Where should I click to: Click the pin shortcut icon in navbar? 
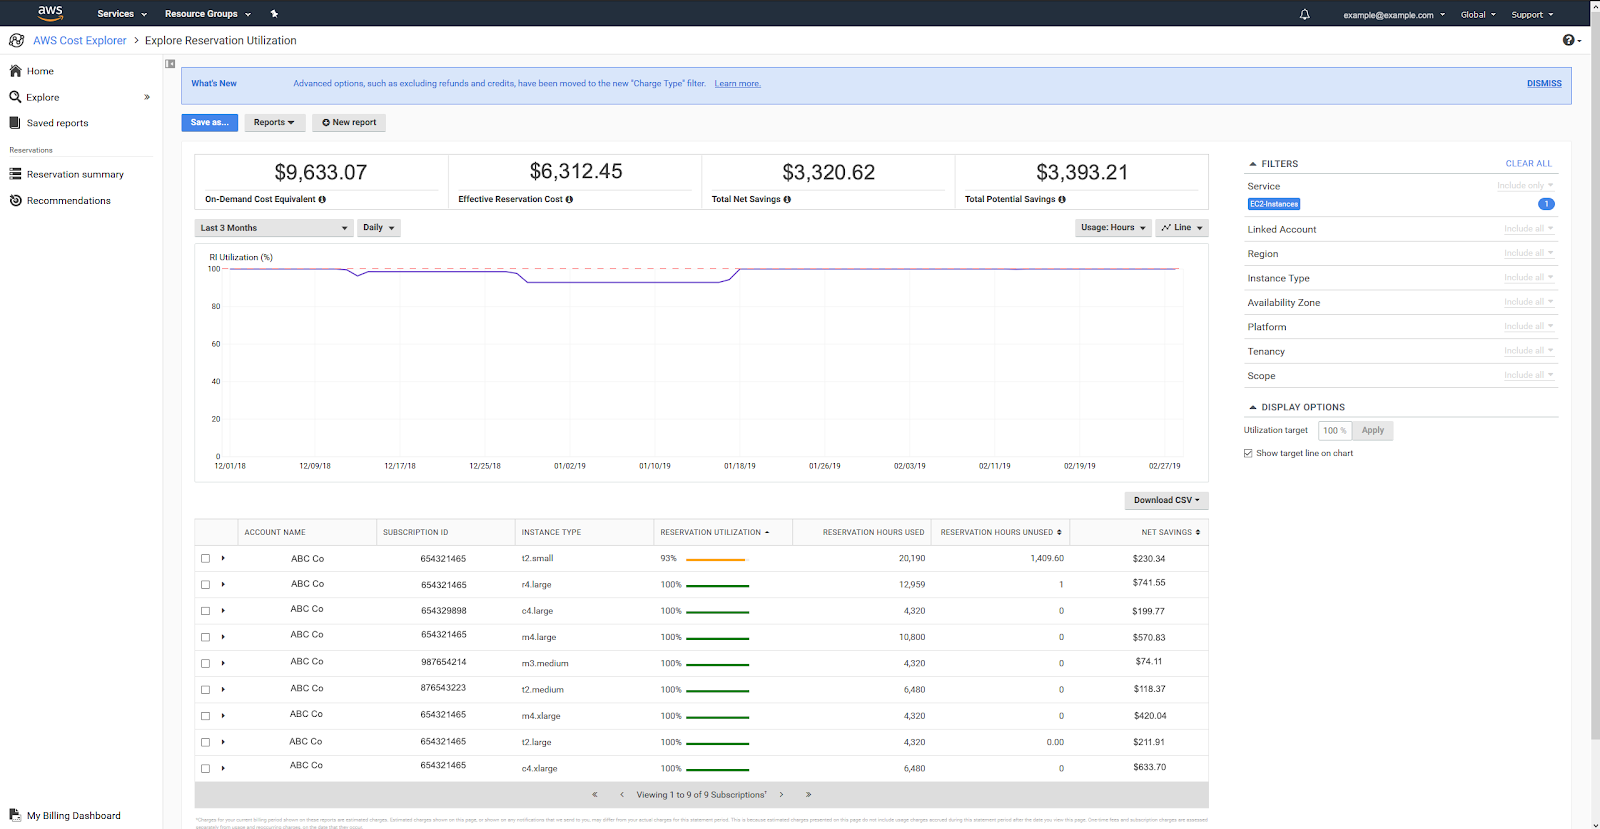point(274,14)
